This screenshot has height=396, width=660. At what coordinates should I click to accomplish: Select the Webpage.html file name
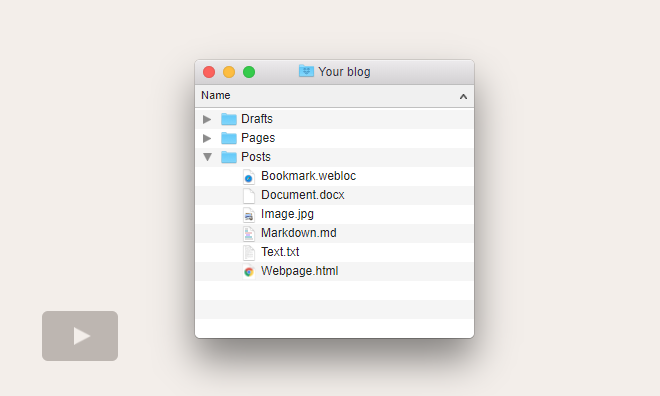(300, 271)
